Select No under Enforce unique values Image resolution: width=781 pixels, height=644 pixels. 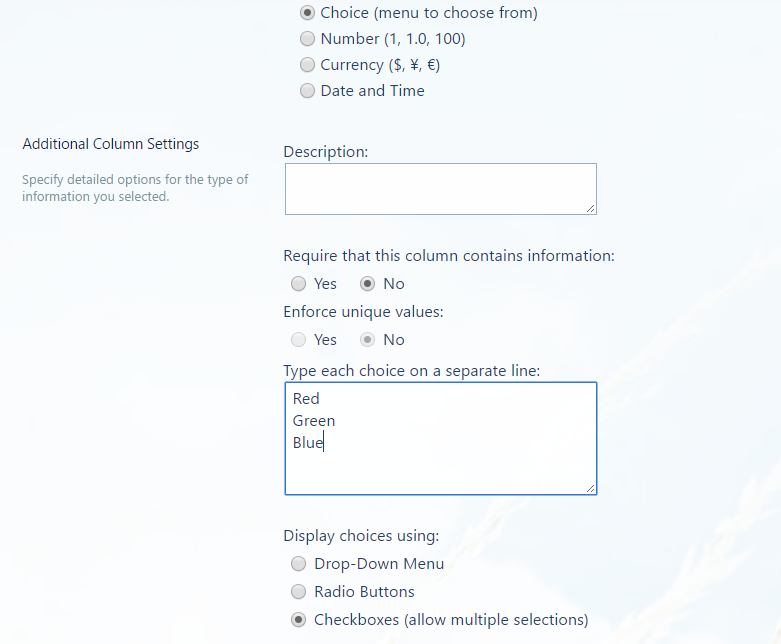point(368,340)
